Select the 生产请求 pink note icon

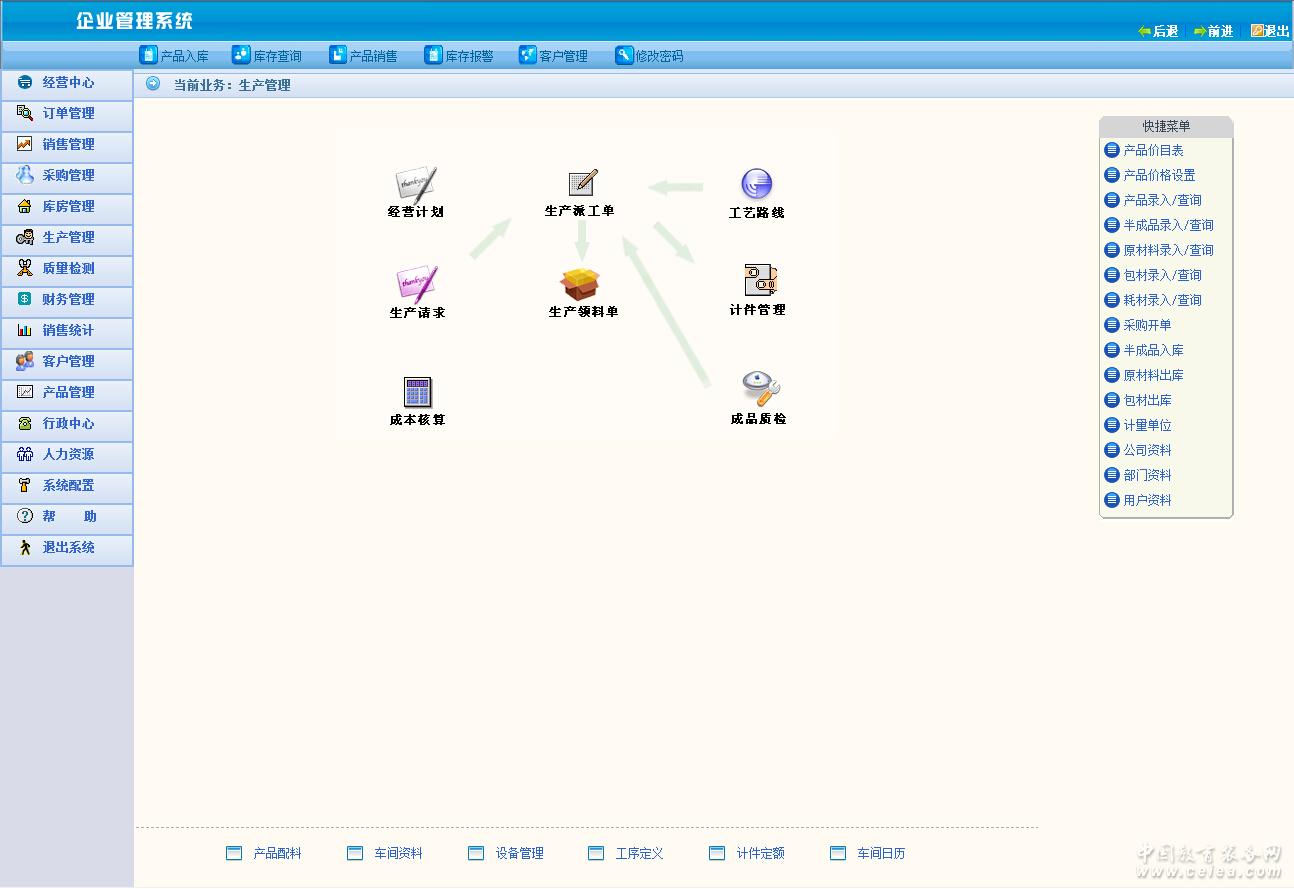417,284
